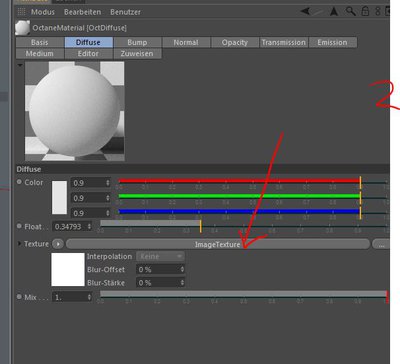Click the ImageTexture button
The image size is (400, 364).
pos(218,244)
